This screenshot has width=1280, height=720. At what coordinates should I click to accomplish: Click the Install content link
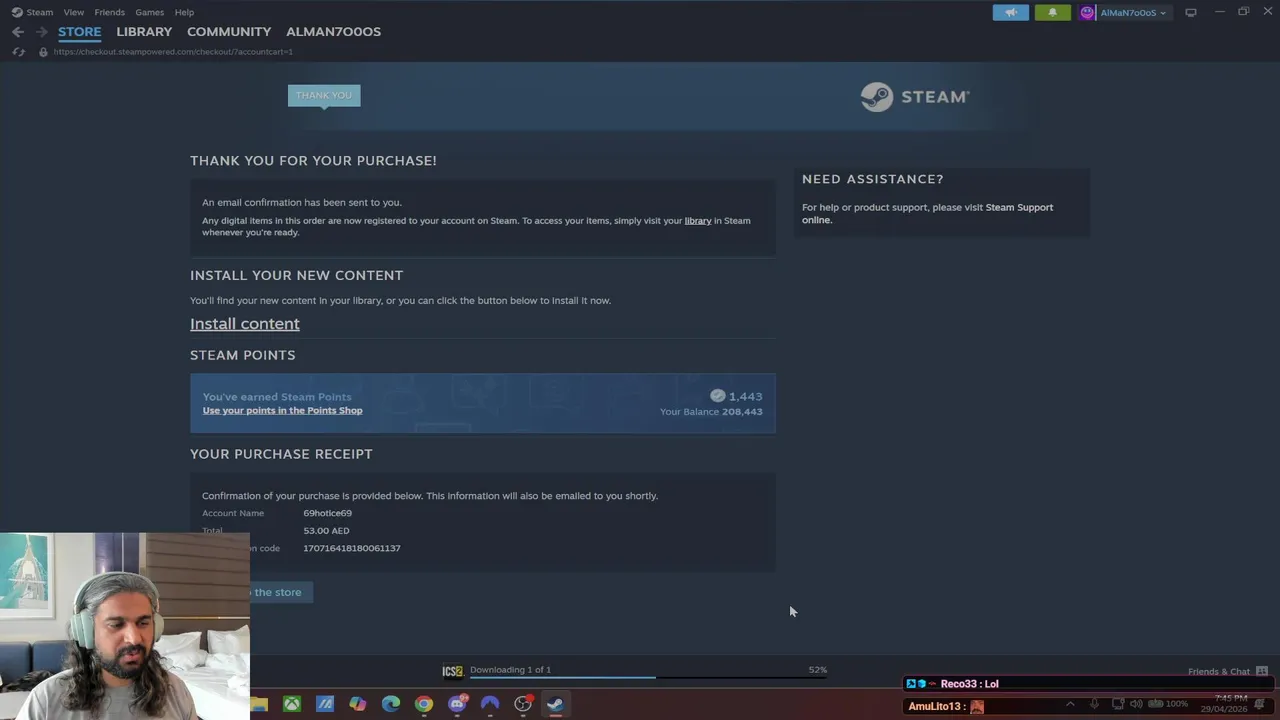point(245,324)
